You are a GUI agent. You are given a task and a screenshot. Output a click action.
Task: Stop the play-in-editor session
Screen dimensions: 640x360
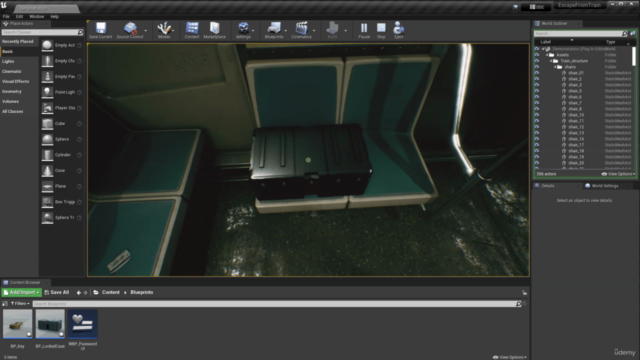[381, 28]
